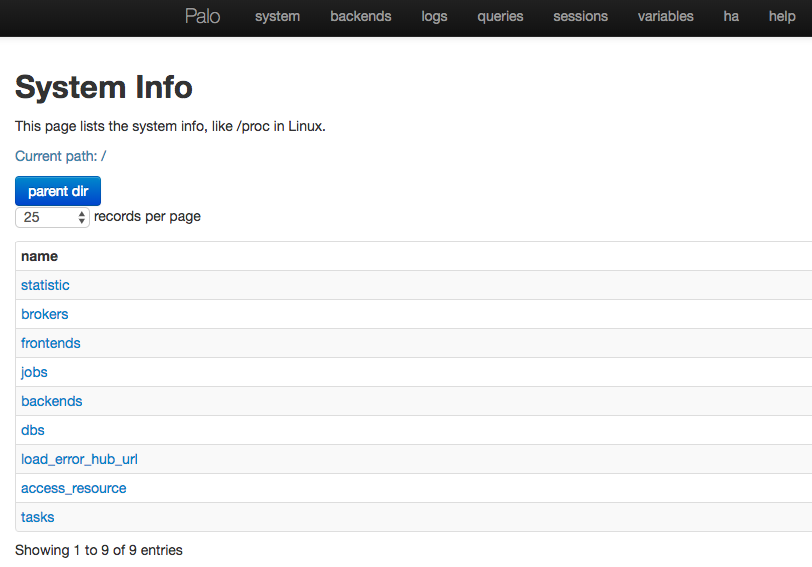Switch to the sessions page
Image resolution: width=812 pixels, height=567 pixels.
580,16
